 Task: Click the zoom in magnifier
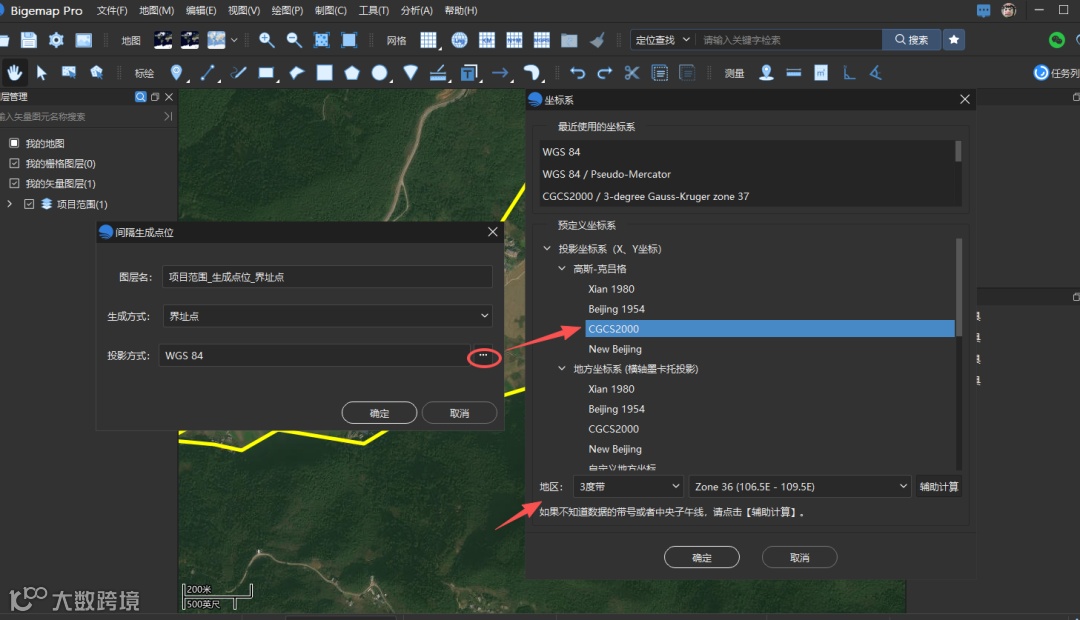pos(267,40)
